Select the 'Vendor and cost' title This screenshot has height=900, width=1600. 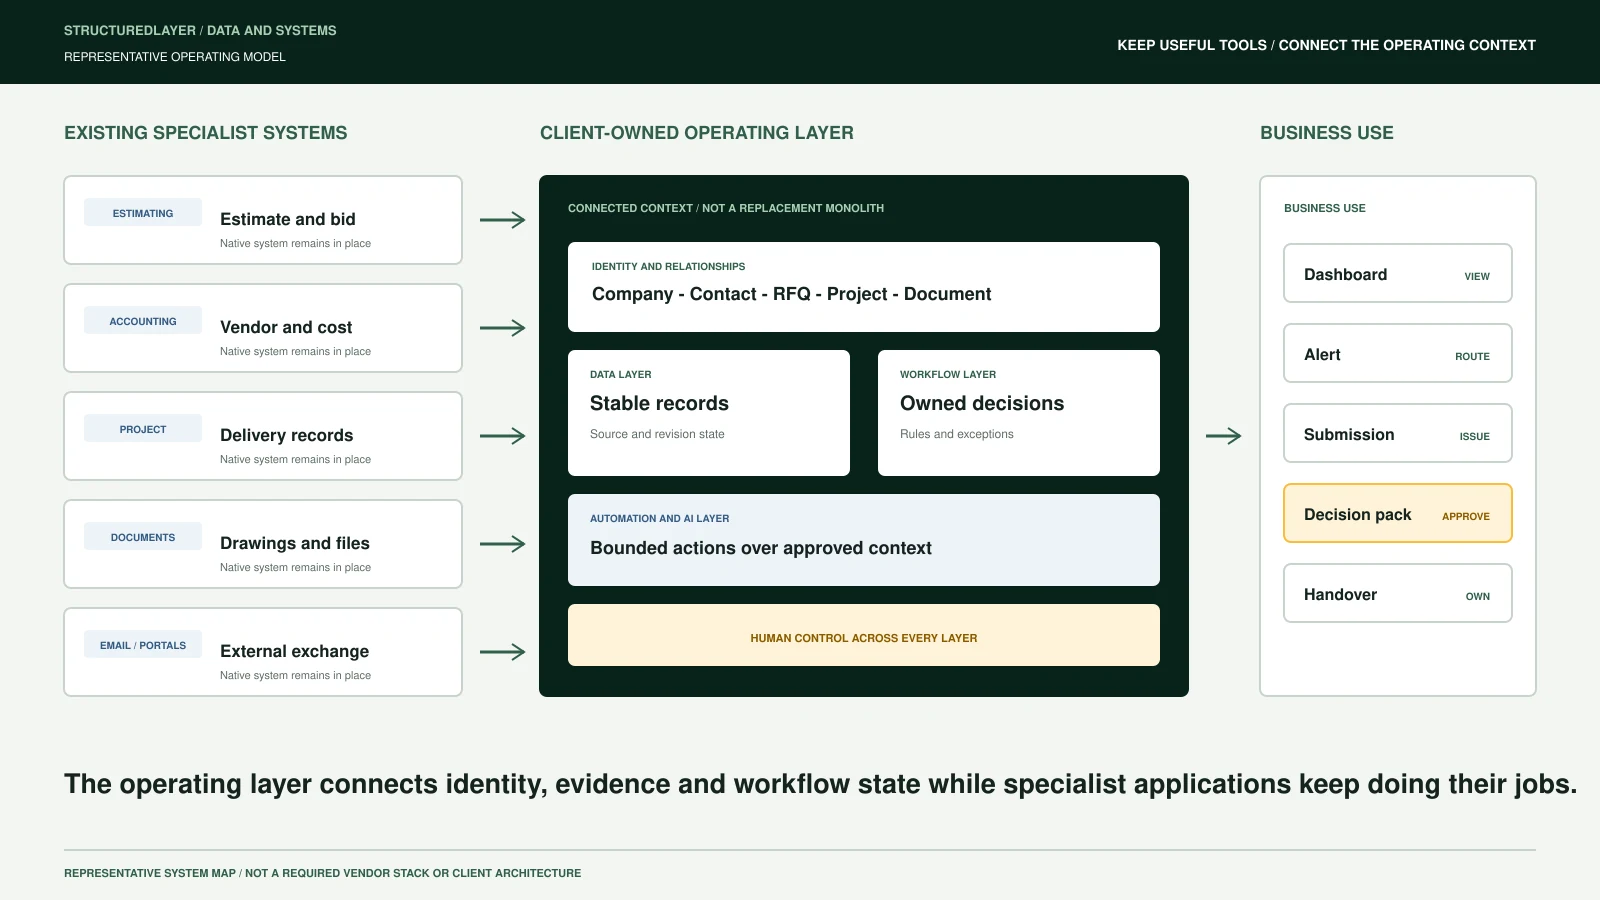tap(286, 327)
